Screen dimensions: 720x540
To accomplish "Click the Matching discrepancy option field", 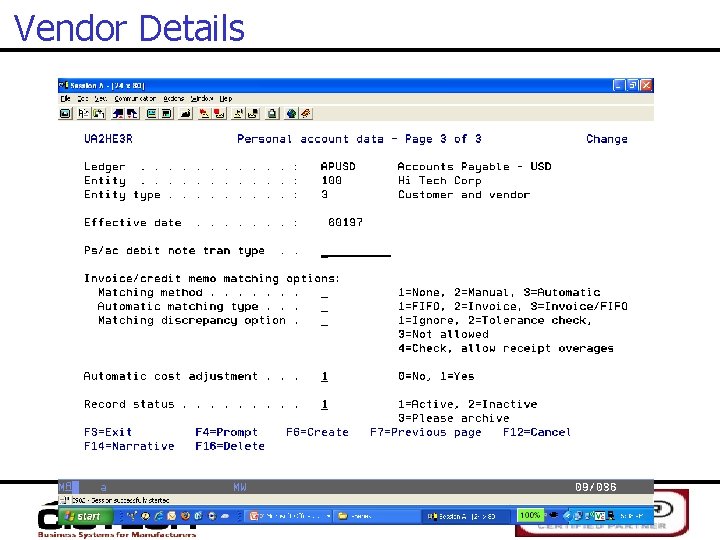I will [325, 321].
